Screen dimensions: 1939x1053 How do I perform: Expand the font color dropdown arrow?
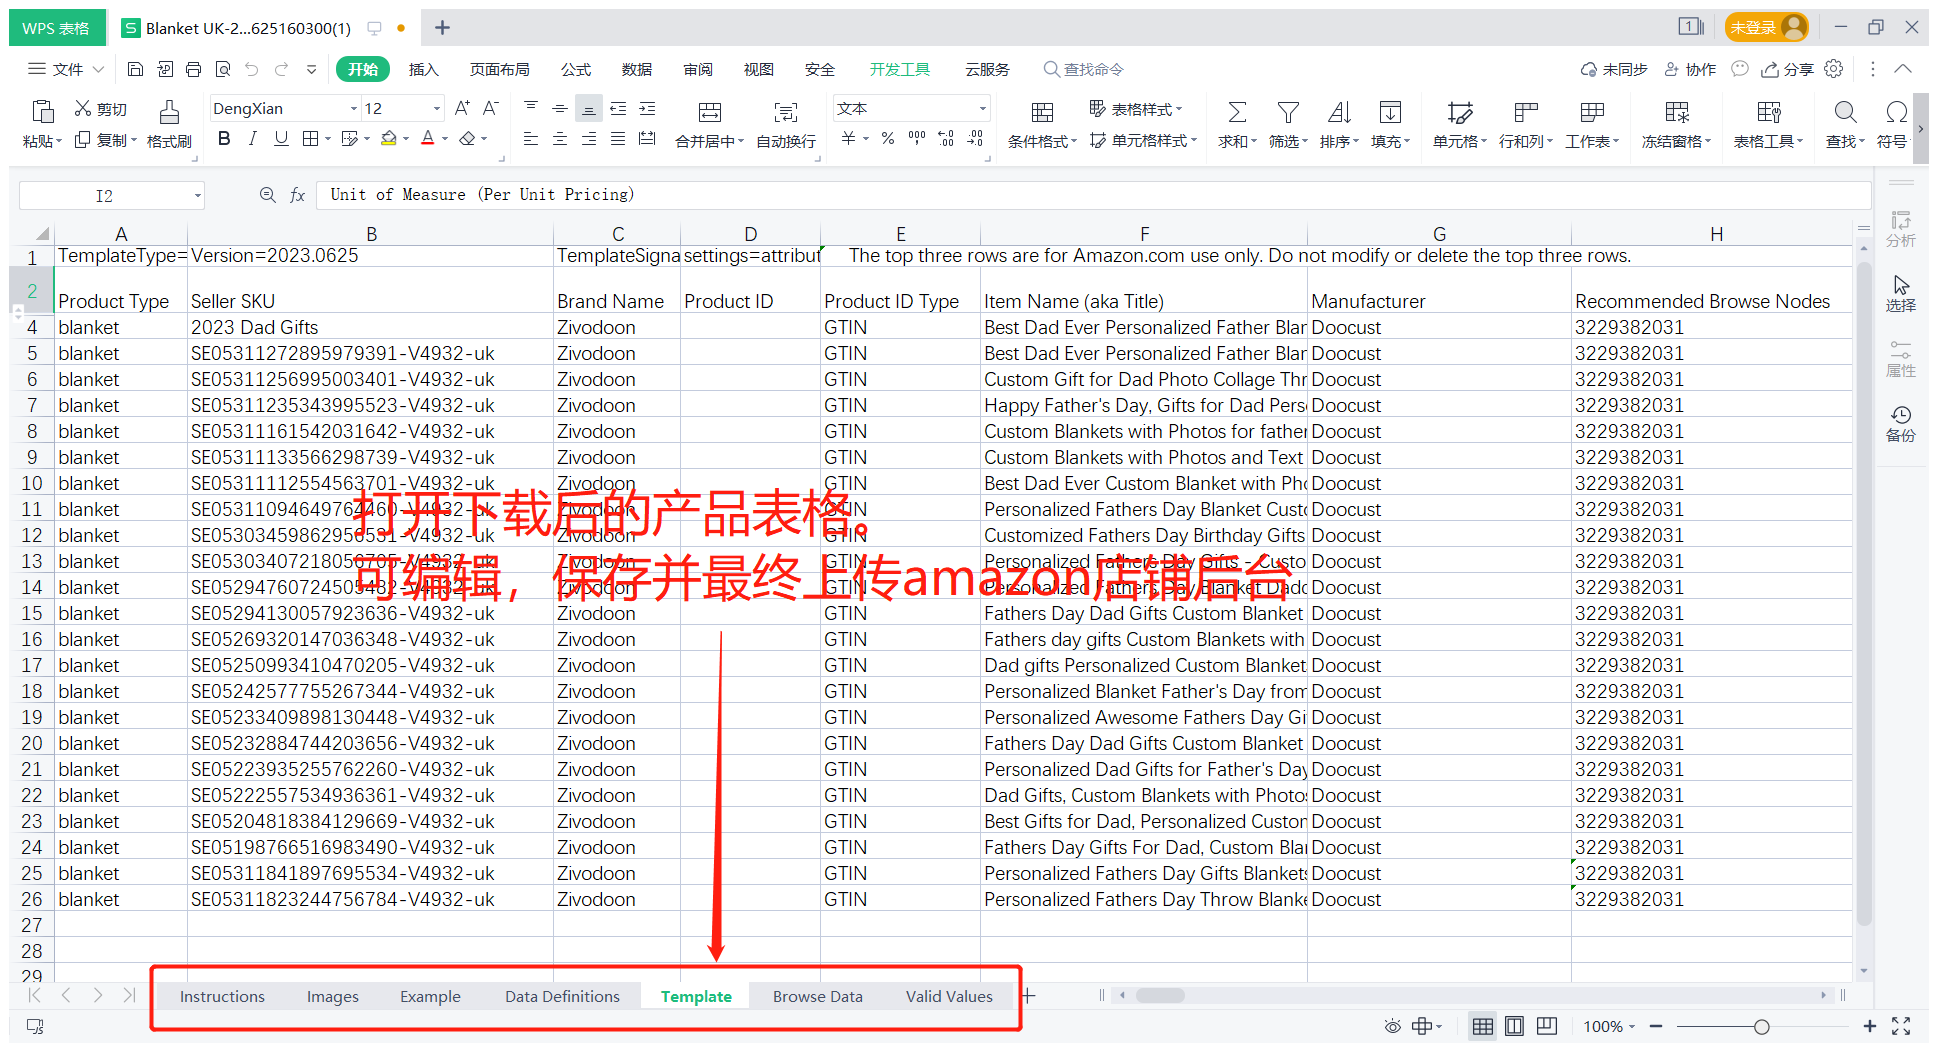(x=444, y=139)
